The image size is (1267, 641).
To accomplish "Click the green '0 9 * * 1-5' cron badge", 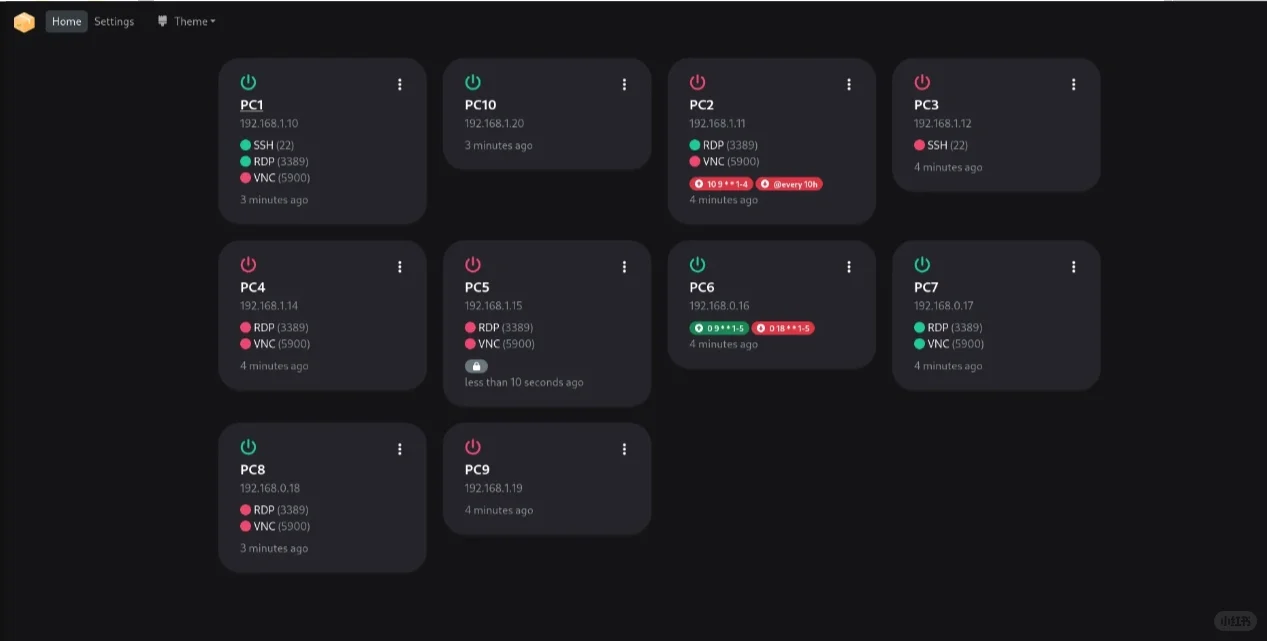I will coord(718,328).
